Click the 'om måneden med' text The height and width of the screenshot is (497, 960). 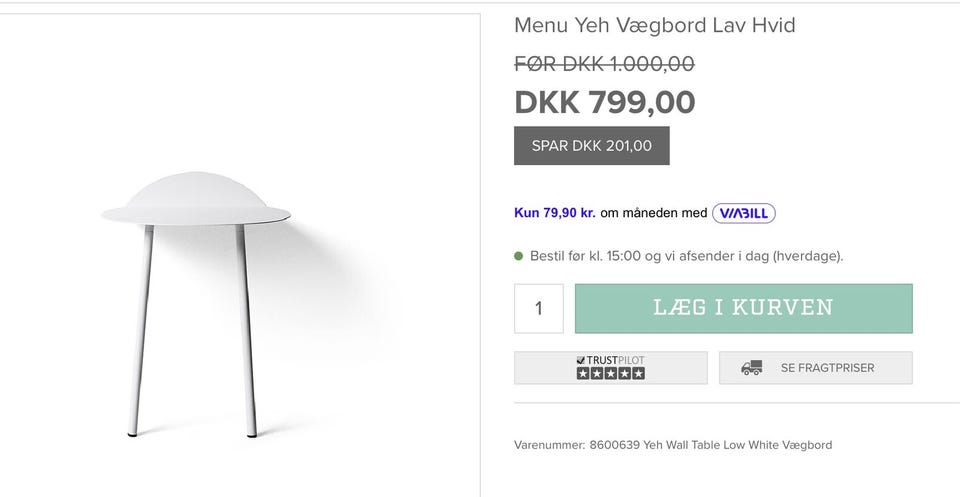click(x=654, y=213)
